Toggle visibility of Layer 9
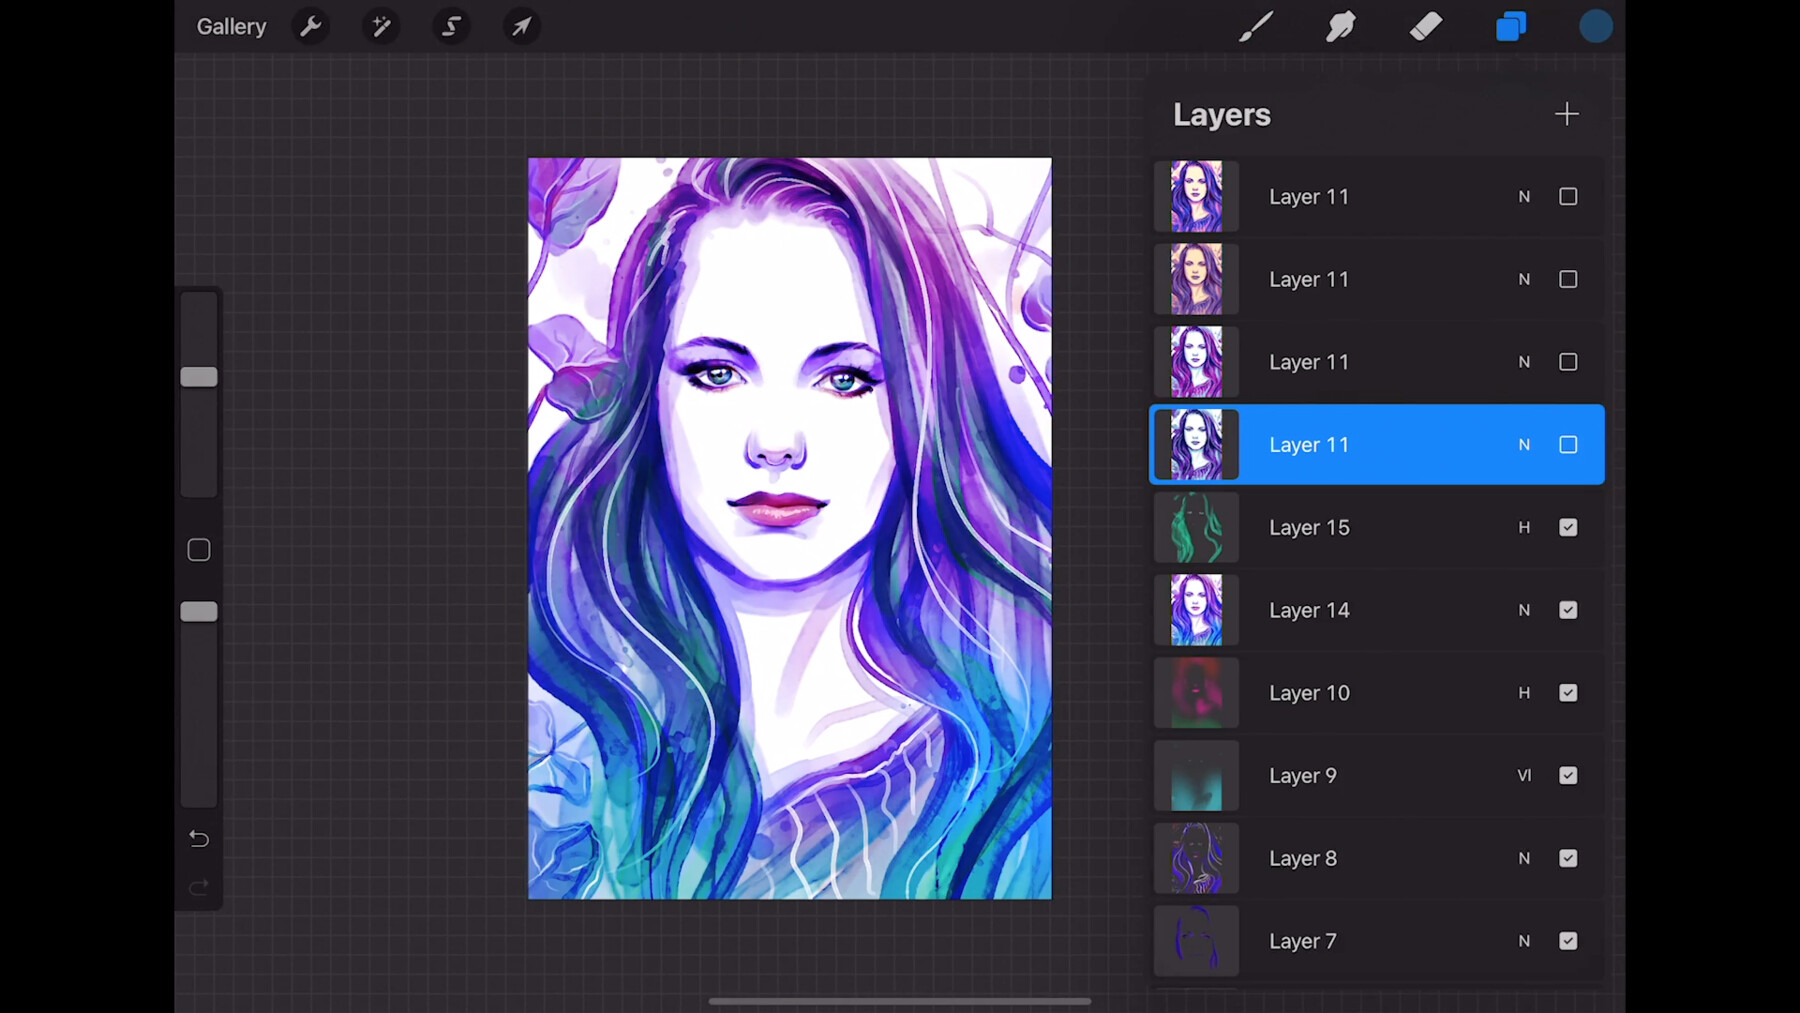Screen dimensions: 1800x1013 click(x=1568, y=775)
